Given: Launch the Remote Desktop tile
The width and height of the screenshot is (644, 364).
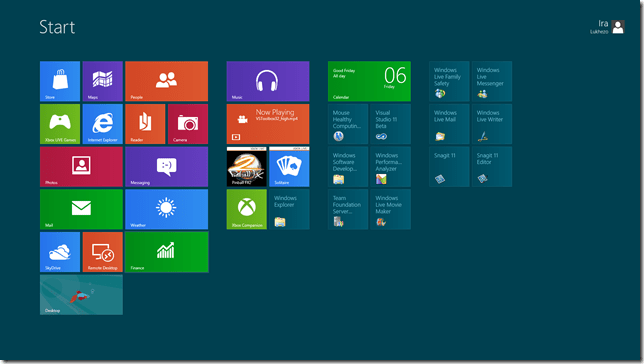Looking at the screenshot, I should tap(103, 252).
